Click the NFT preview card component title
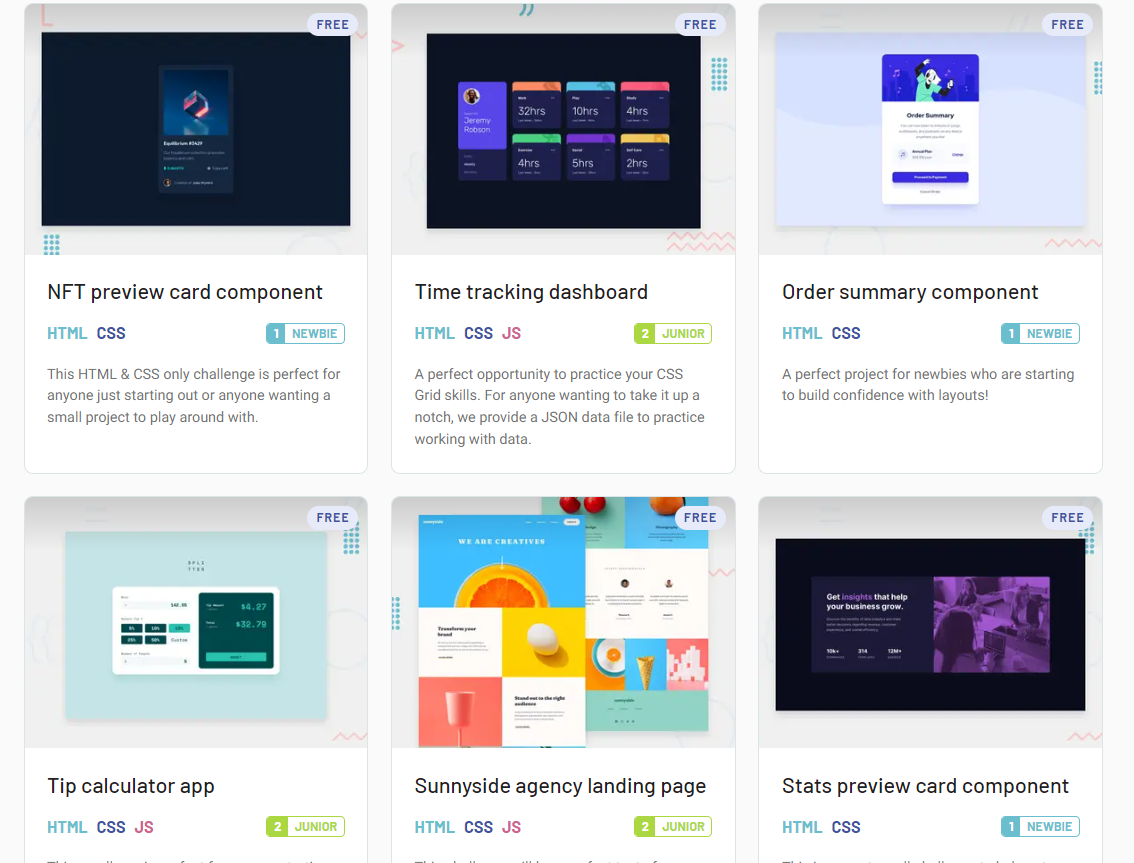Screen dimensions: 1134x863 coord(185,292)
